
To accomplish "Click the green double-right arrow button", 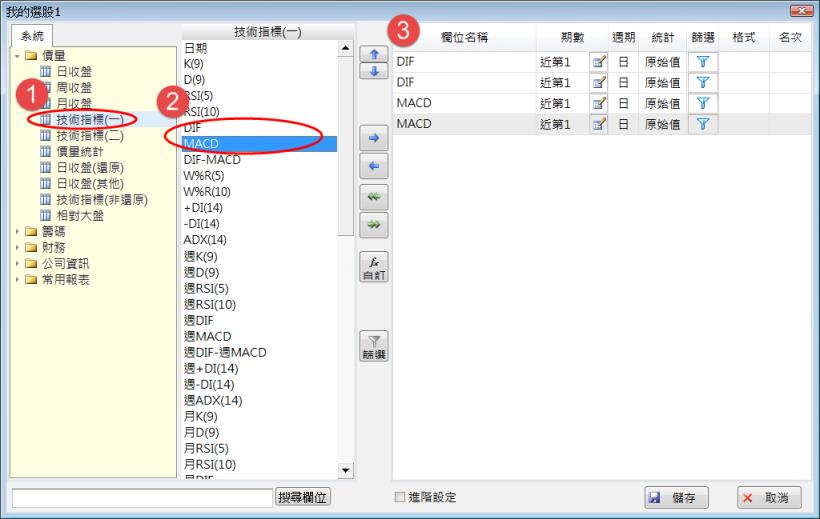I will 373,227.
